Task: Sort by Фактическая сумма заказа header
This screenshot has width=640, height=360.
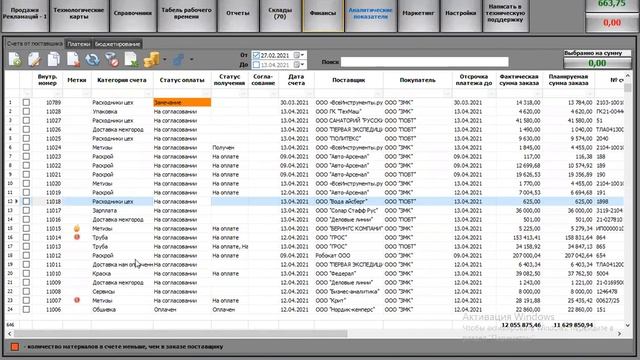Action: coord(519,80)
